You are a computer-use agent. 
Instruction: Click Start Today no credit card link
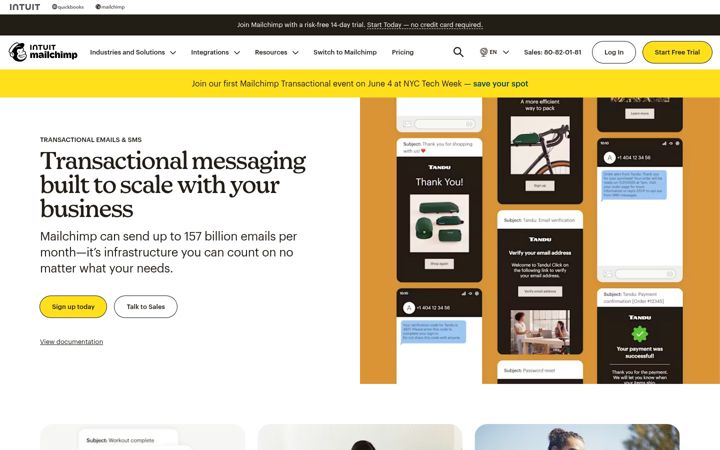pyautogui.click(x=425, y=25)
